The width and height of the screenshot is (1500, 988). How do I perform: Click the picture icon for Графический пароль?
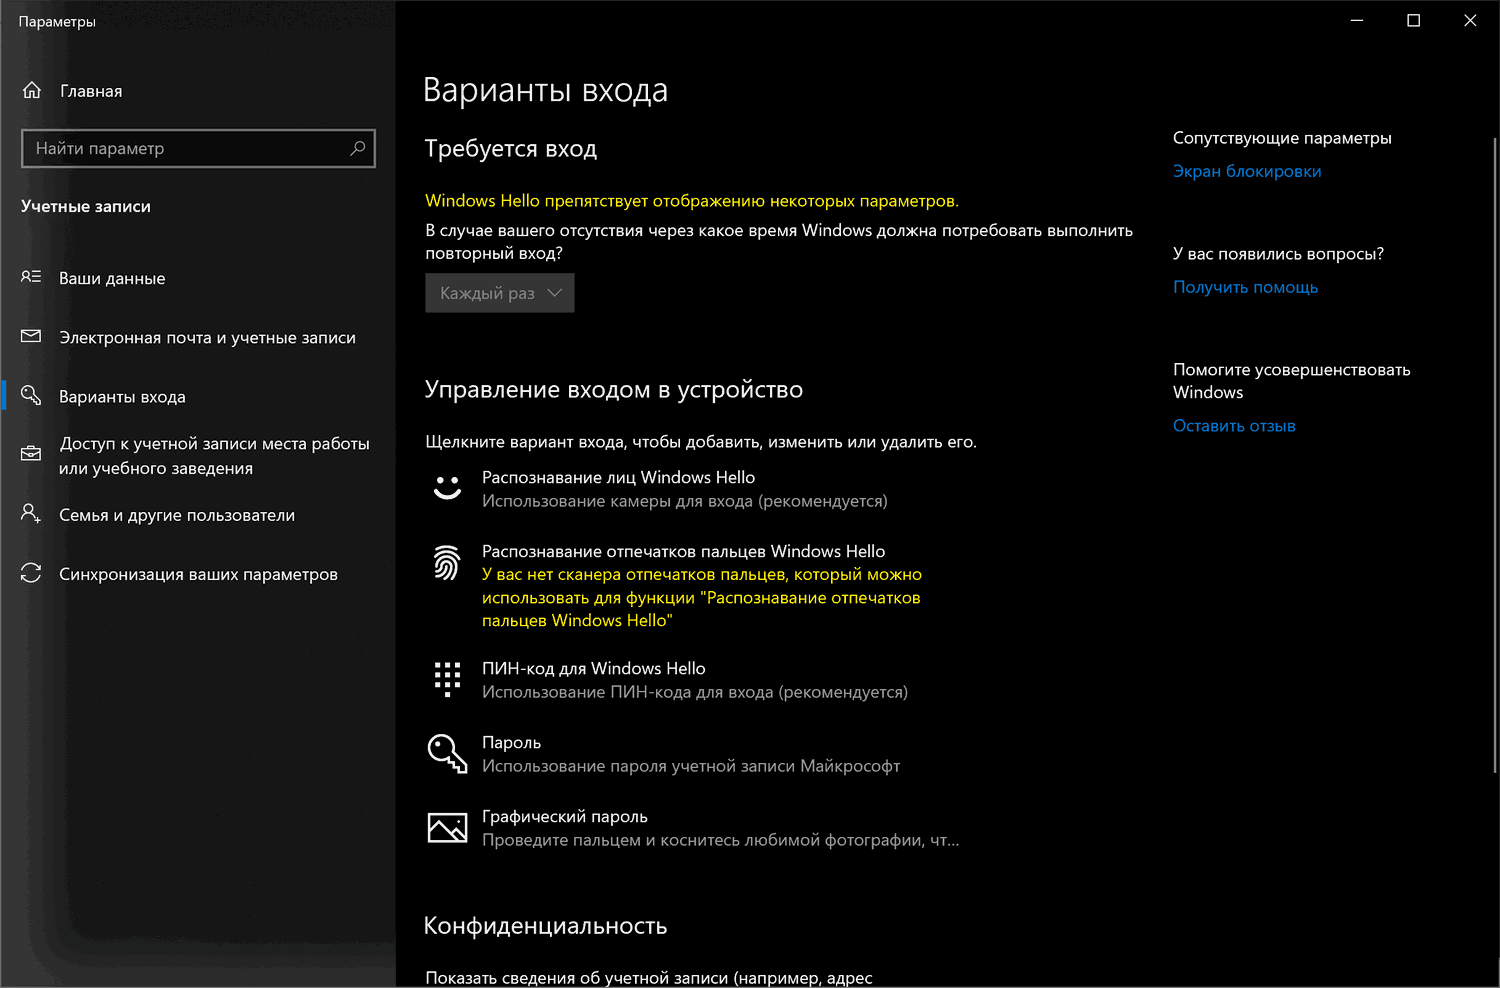(447, 828)
